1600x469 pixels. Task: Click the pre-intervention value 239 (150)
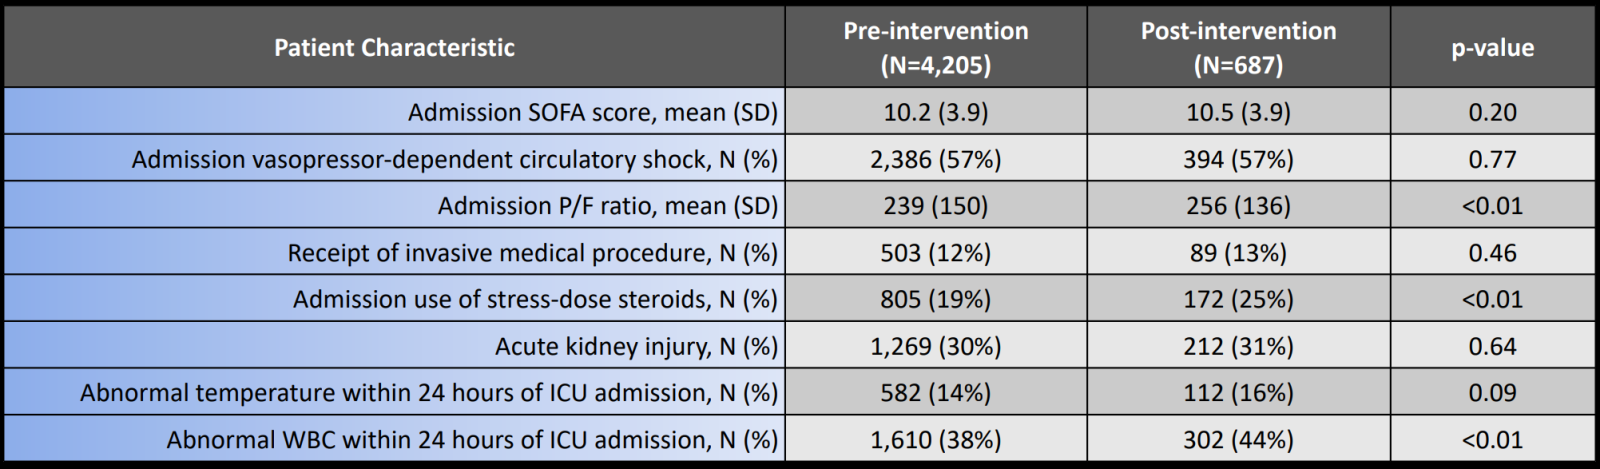coord(935,206)
